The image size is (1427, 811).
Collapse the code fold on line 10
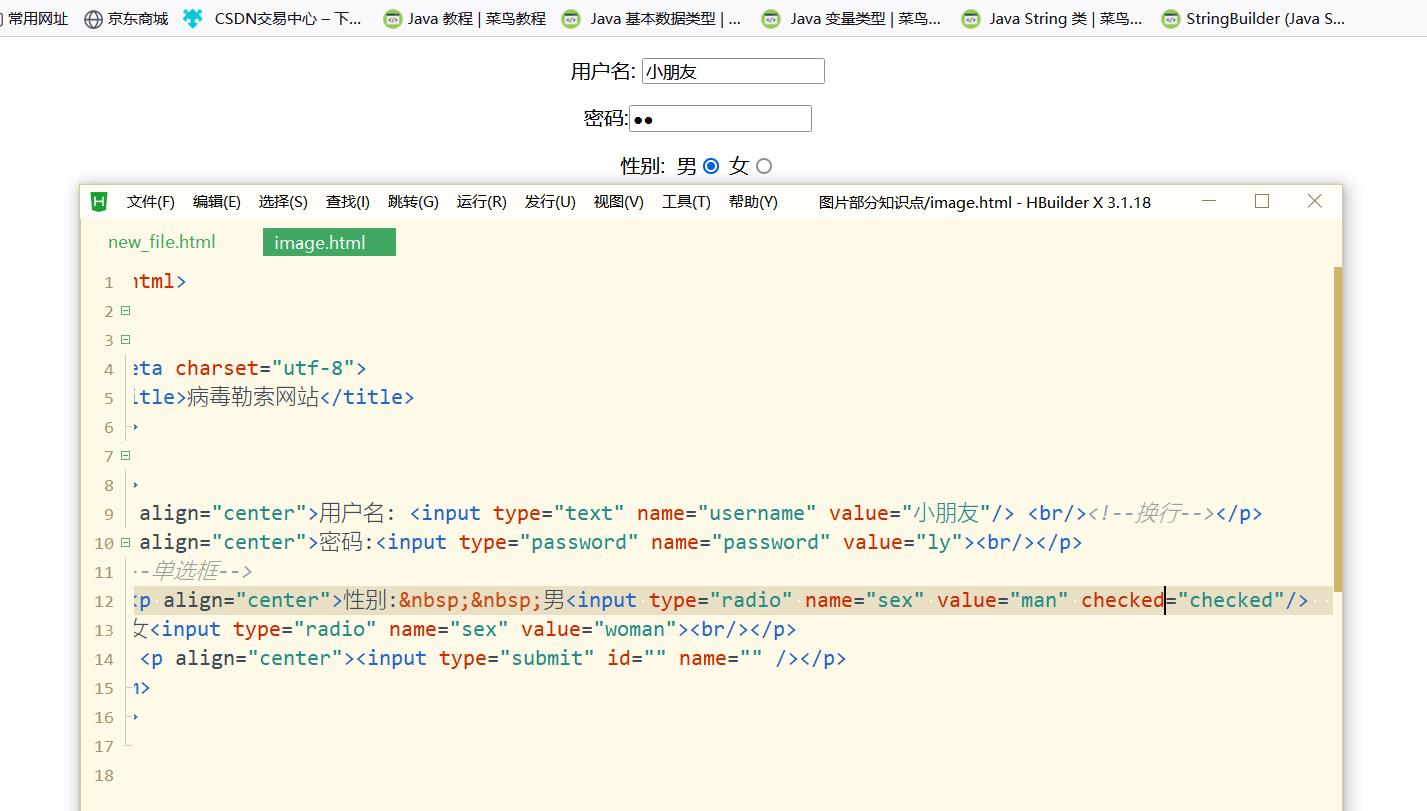(x=125, y=543)
